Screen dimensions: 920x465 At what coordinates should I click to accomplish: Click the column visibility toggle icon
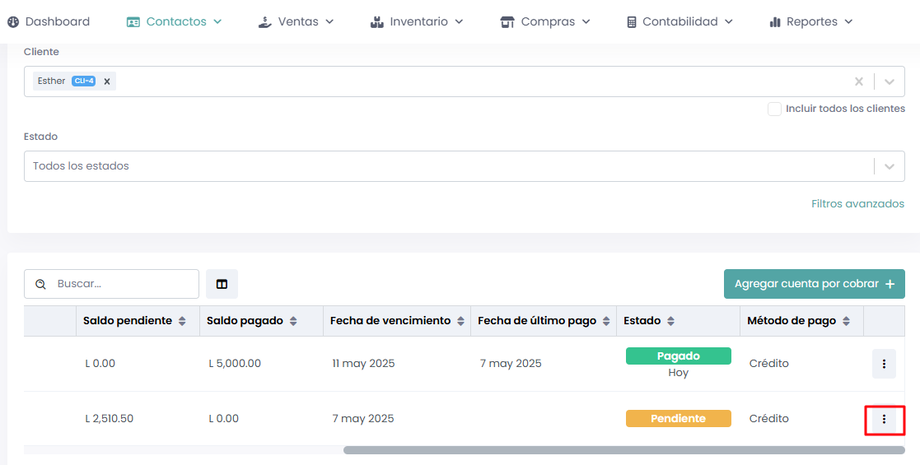[x=222, y=284]
